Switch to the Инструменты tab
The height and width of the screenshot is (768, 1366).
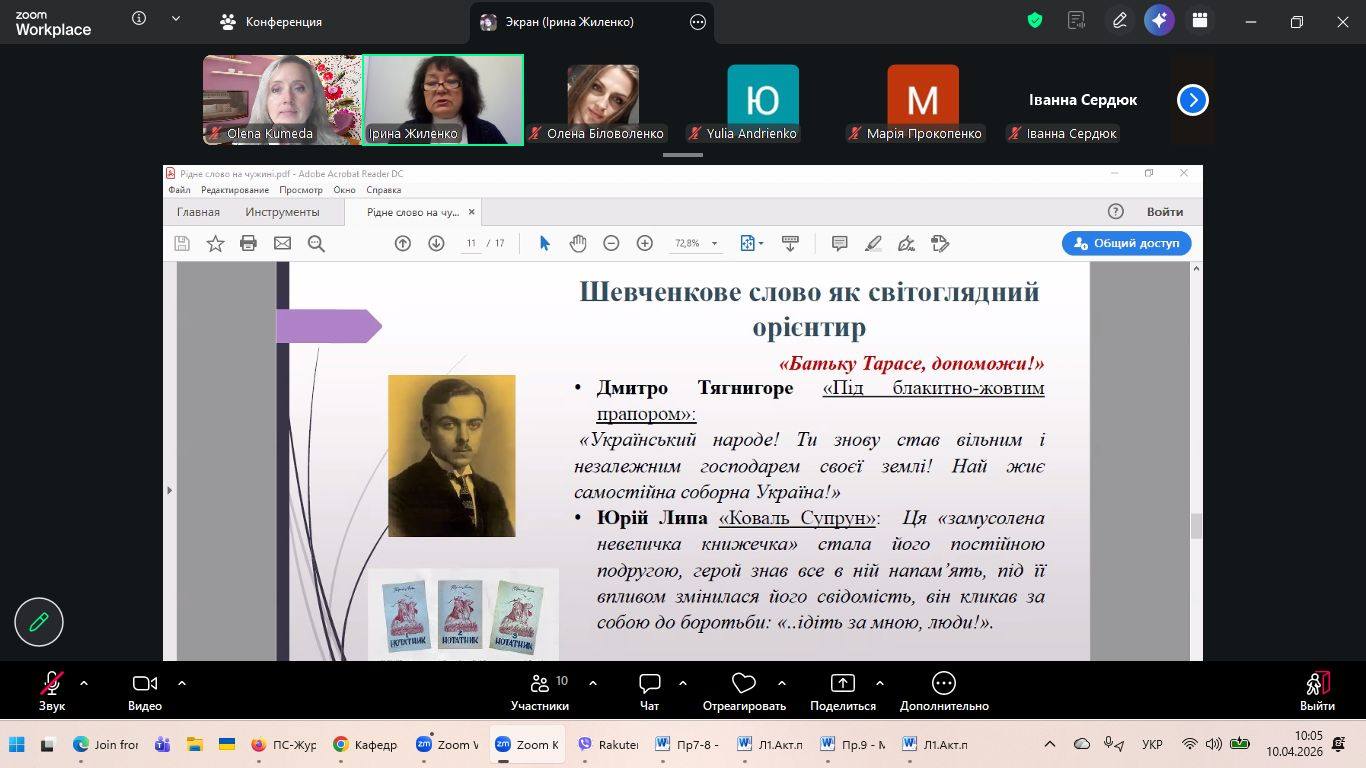click(282, 212)
